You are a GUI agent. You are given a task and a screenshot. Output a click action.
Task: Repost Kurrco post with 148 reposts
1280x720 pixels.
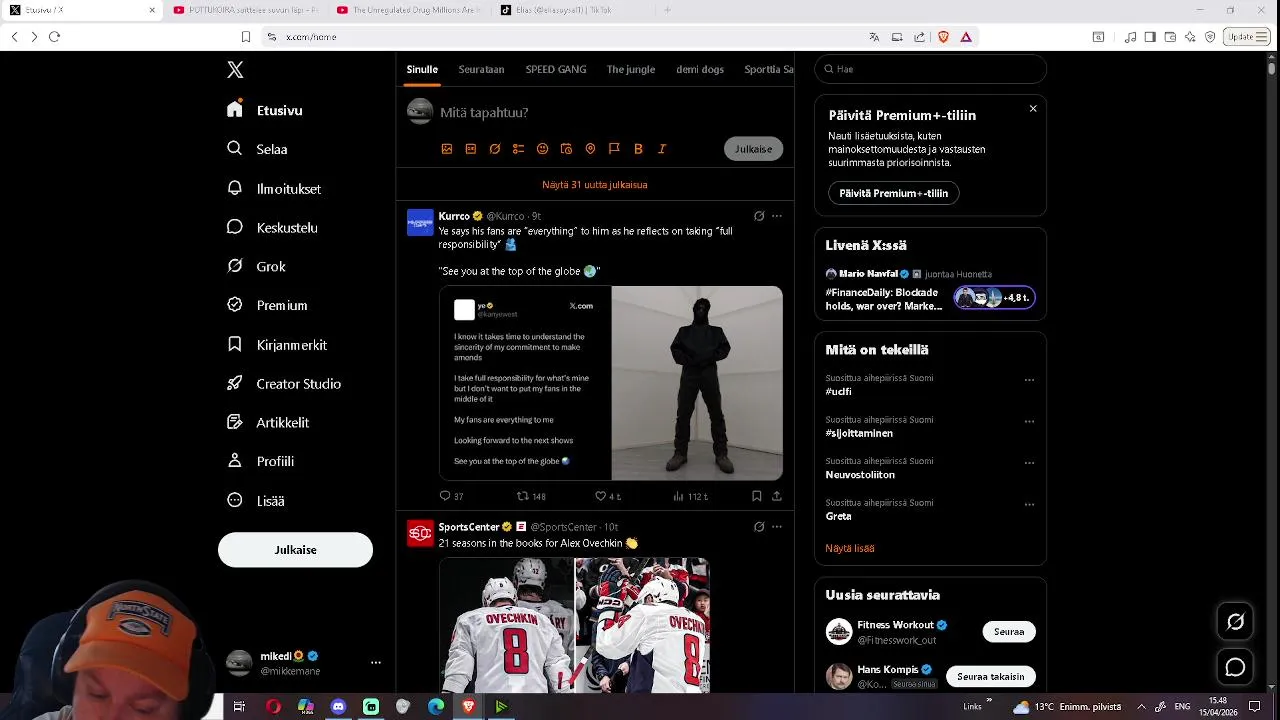pos(531,496)
